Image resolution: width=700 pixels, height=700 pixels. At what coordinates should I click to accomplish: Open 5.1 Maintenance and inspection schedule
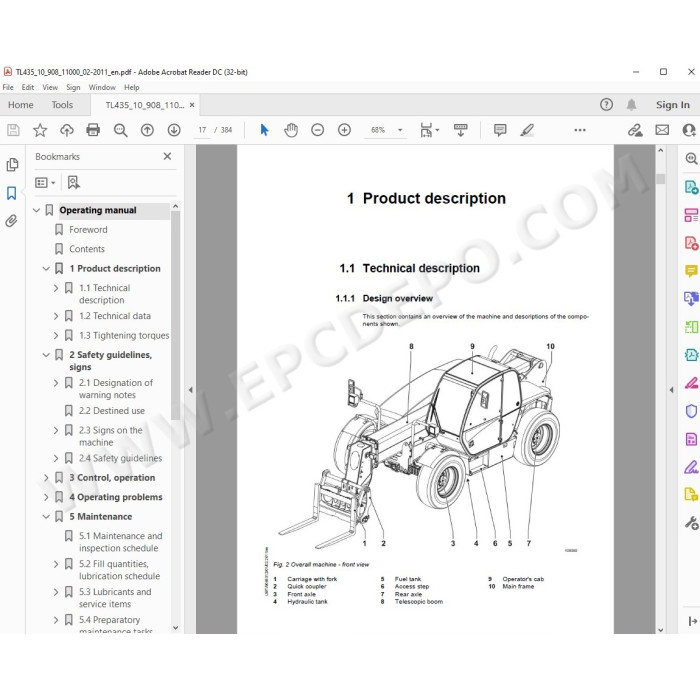[x=121, y=542]
